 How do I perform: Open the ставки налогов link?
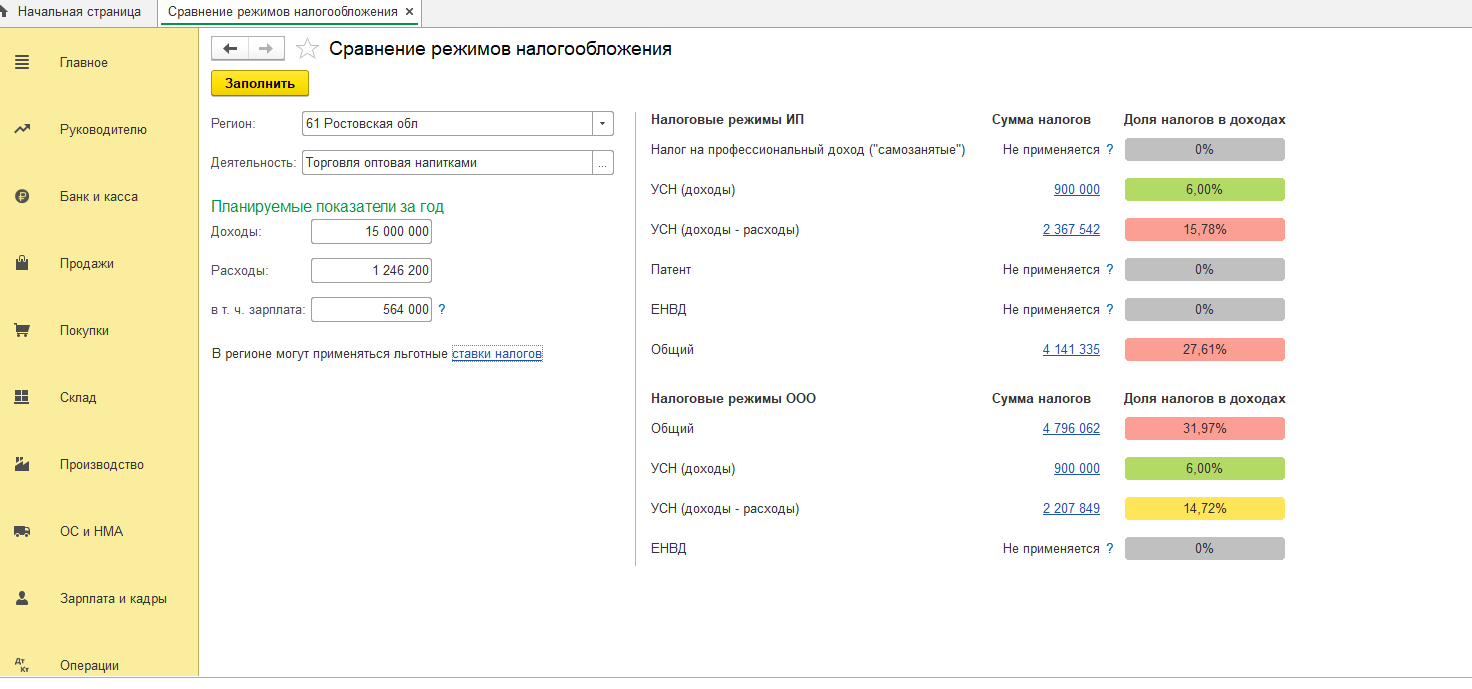[x=497, y=354]
